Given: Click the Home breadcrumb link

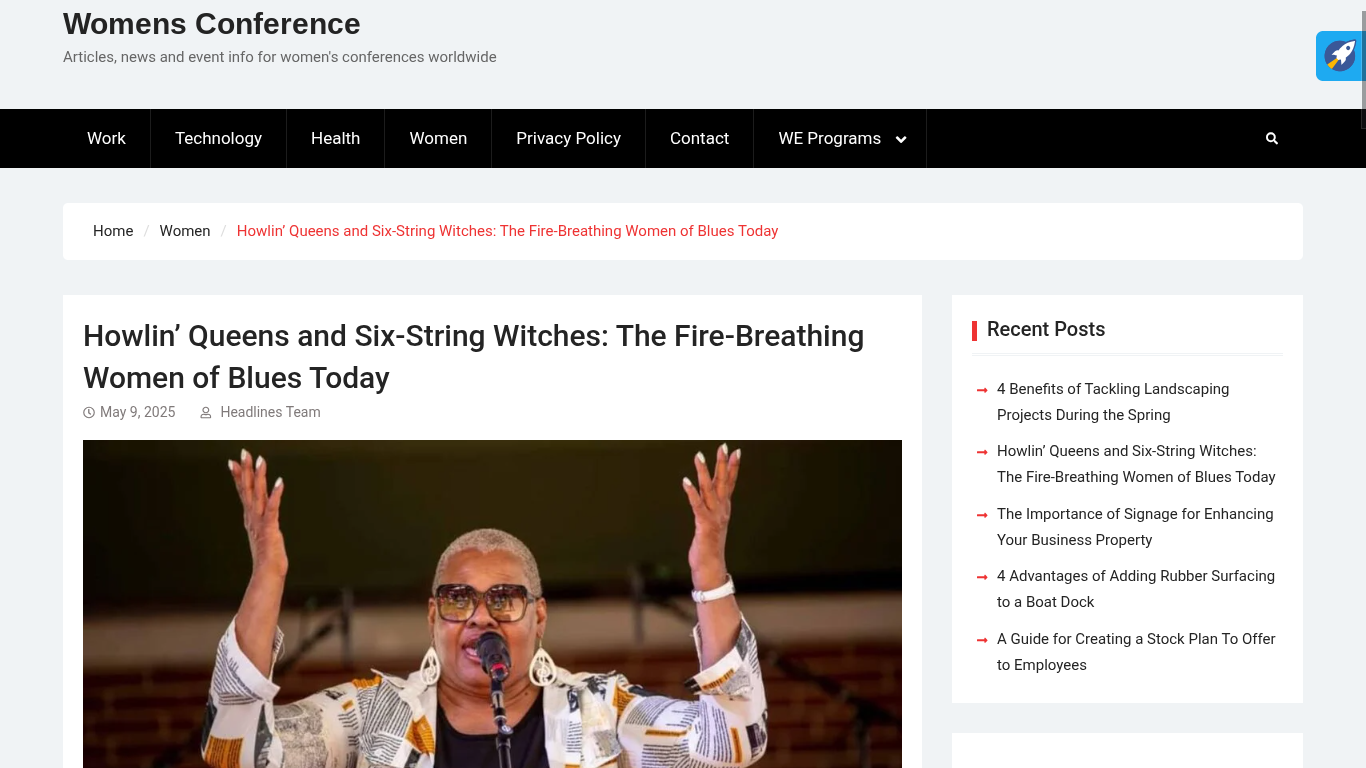Looking at the screenshot, I should (x=113, y=231).
